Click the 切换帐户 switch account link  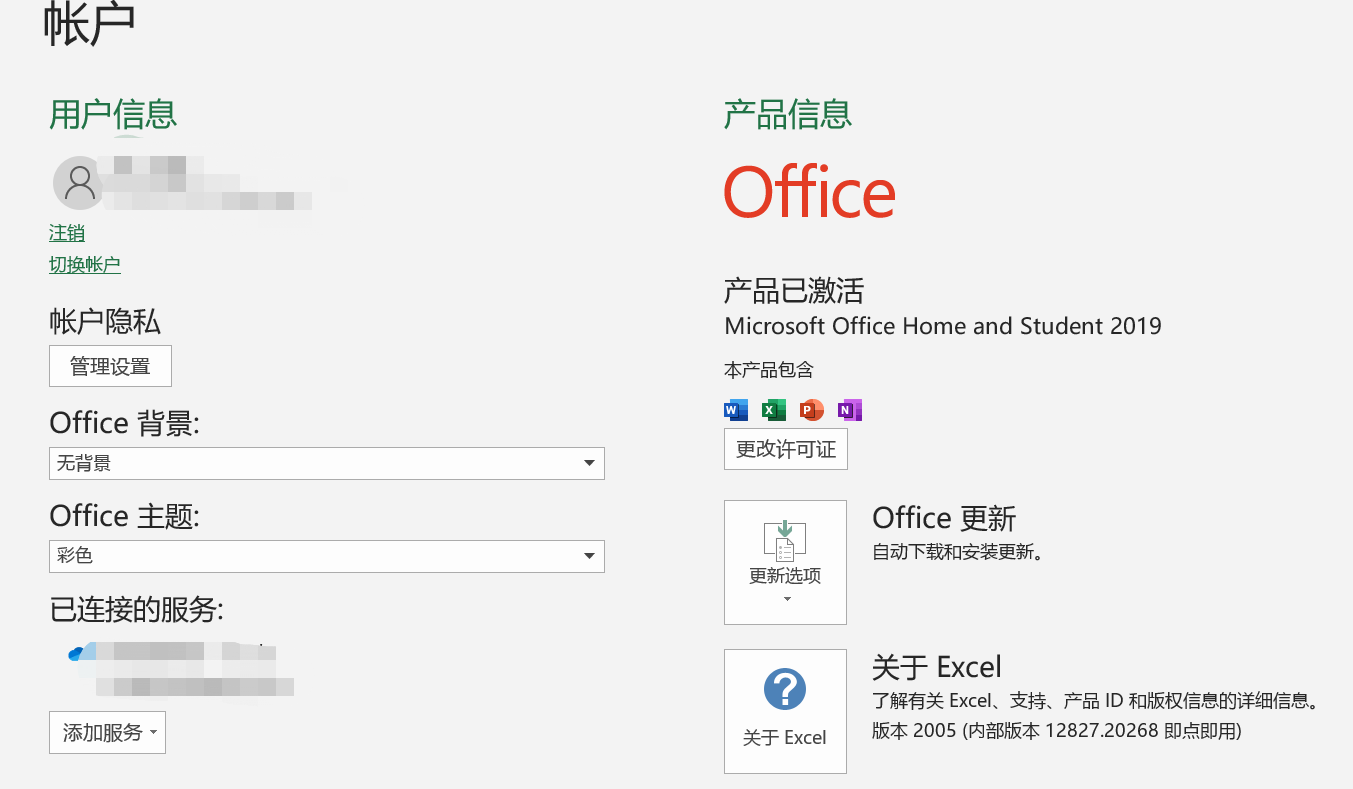pos(85,265)
